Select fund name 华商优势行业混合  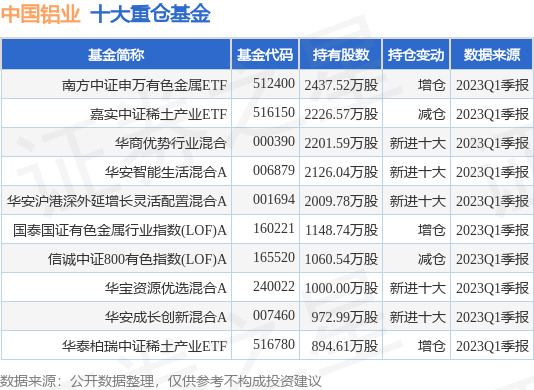[171, 143]
